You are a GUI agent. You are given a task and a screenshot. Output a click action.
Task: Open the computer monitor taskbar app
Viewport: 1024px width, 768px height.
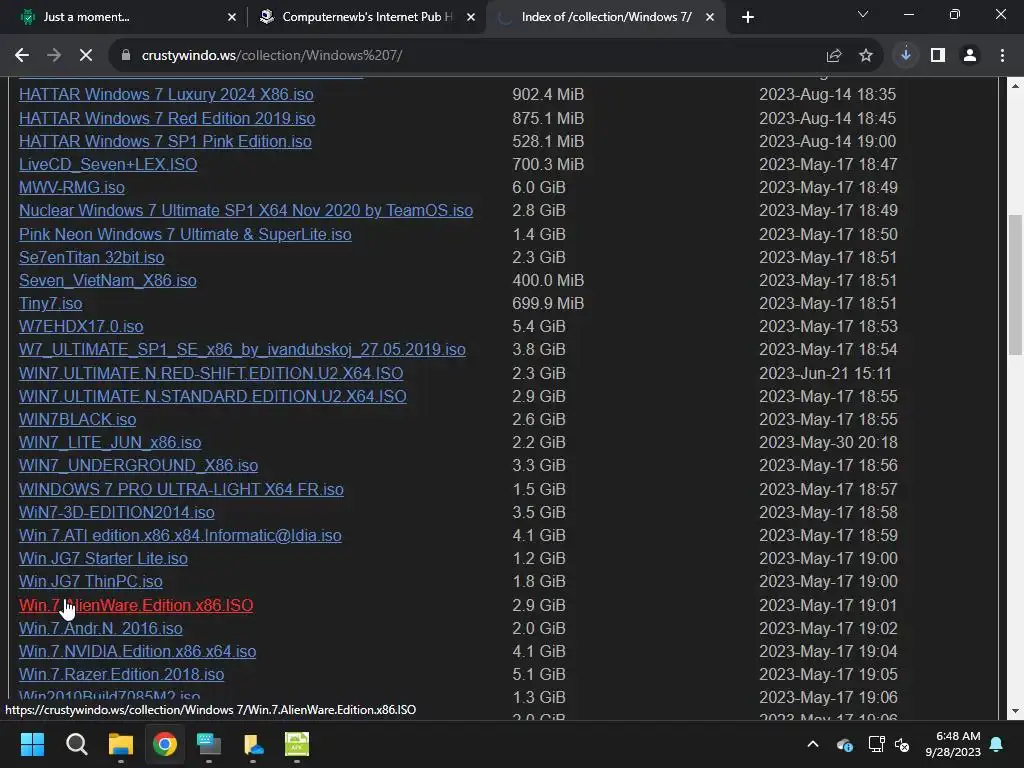point(209,744)
